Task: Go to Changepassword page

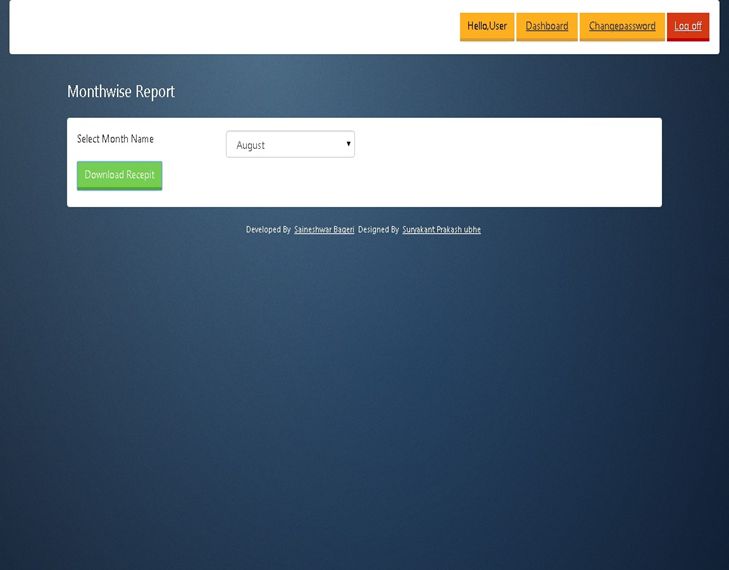Action: pyautogui.click(x=622, y=27)
